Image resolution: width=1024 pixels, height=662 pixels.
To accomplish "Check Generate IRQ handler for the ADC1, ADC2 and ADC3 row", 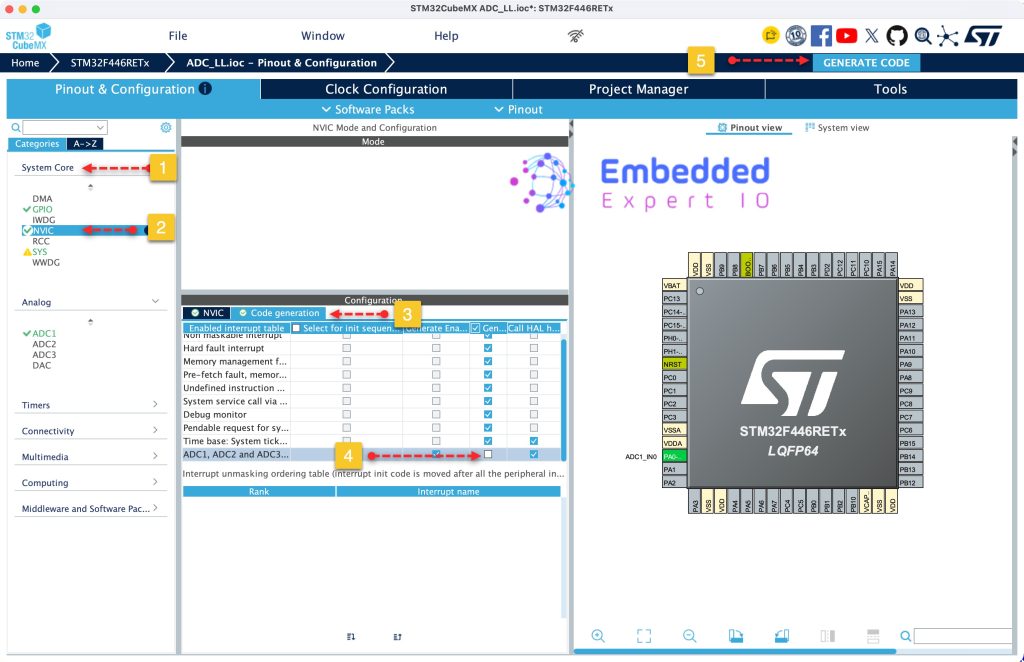I will click(x=488, y=454).
